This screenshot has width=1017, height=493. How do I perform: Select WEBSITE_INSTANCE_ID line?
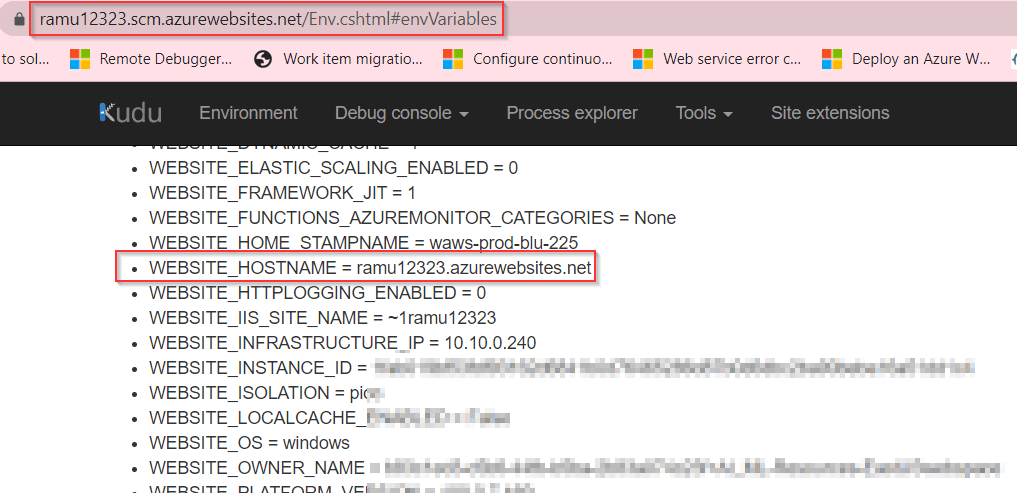tap(562, 368)
